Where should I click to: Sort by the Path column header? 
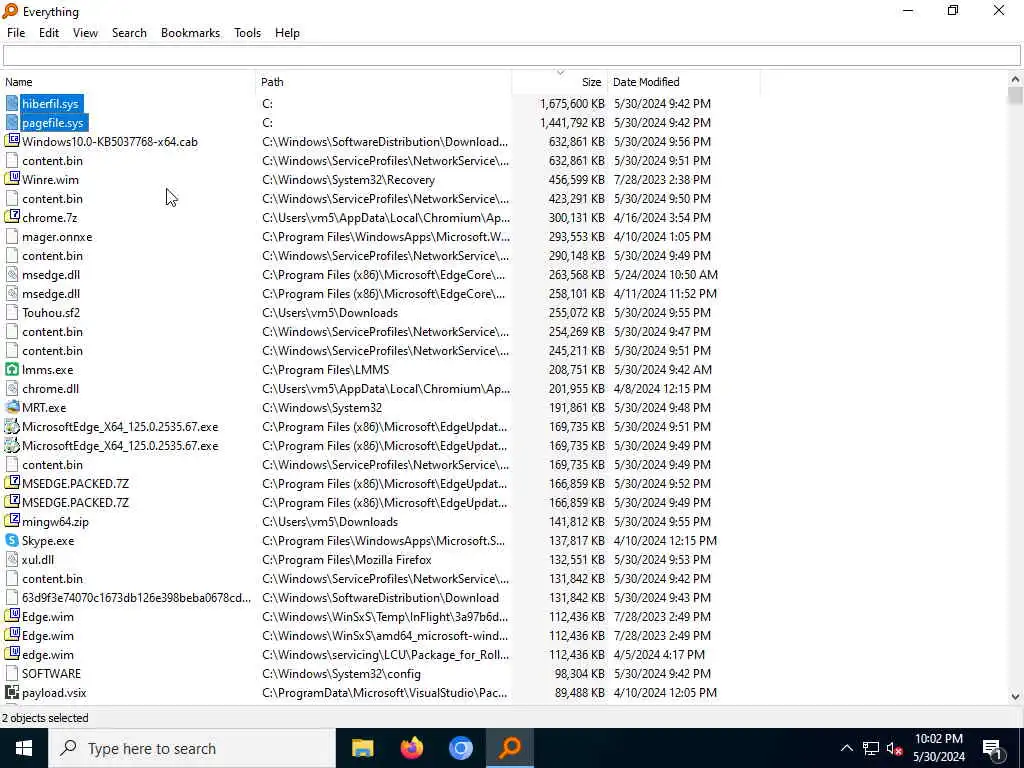pyautogui.click(x=384, y=82)
